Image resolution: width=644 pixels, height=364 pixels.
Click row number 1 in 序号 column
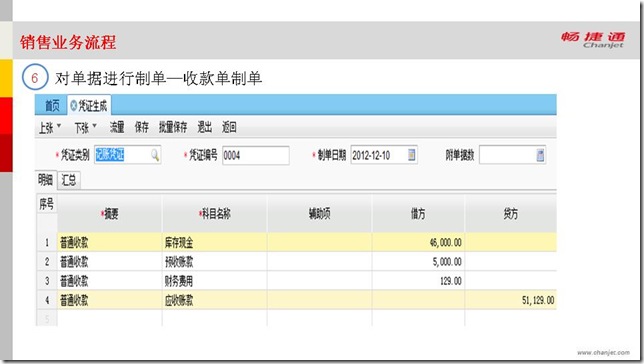[x=47, y=242]
